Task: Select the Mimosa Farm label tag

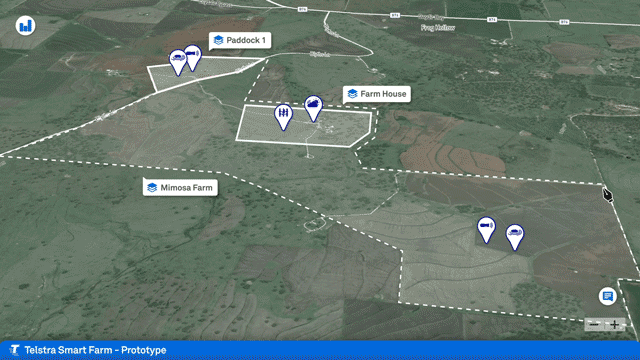Action: 180,188
